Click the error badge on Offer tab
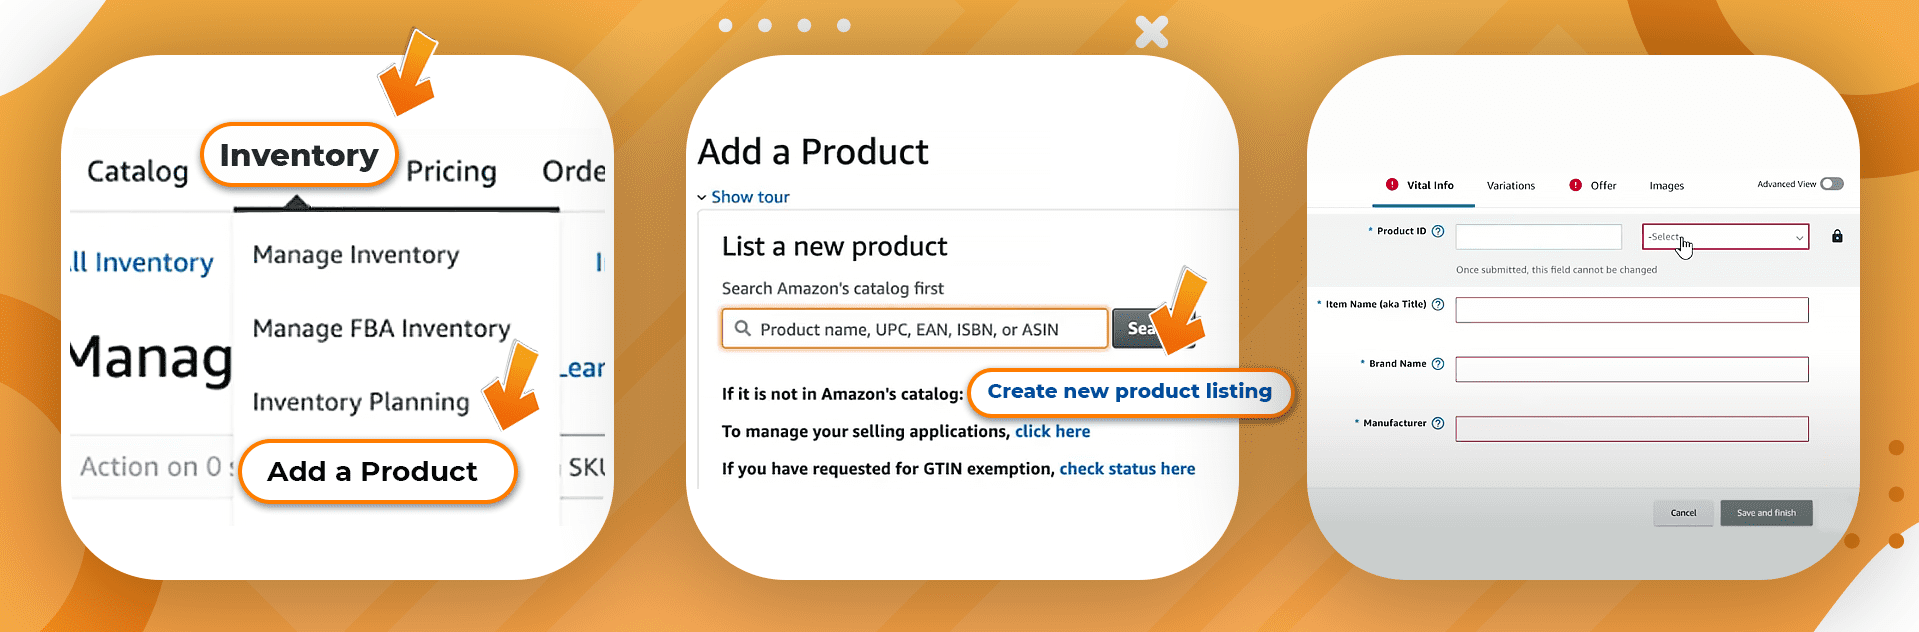 (1575, 185)
